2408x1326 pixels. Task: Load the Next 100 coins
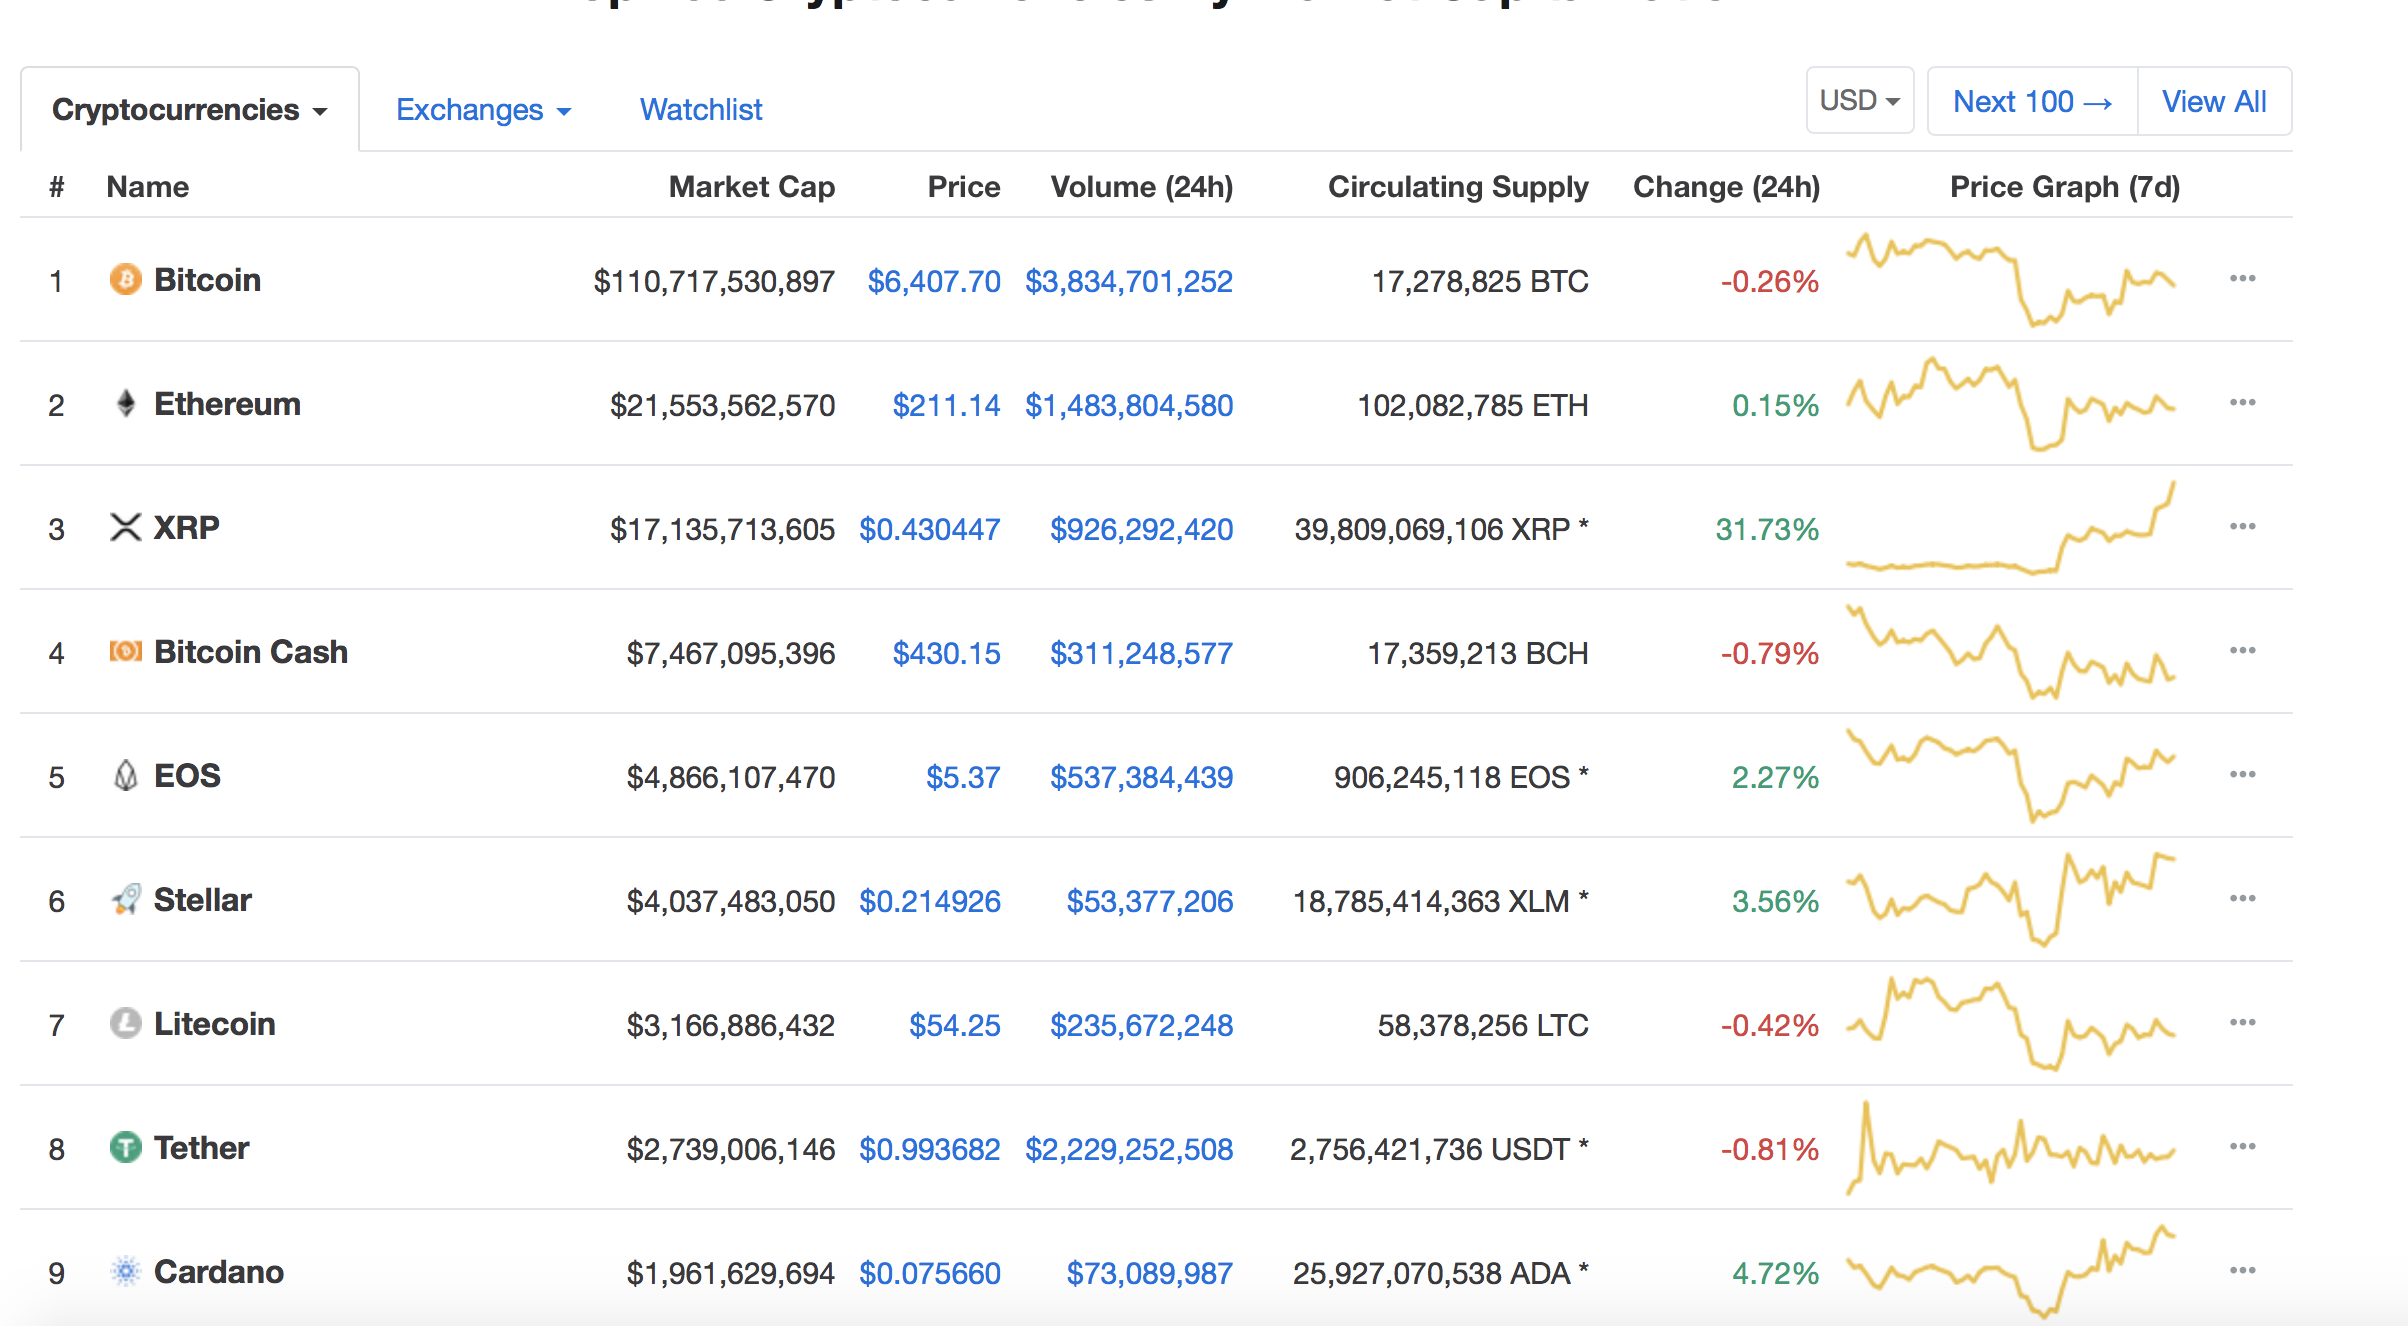pos(2032,101)
